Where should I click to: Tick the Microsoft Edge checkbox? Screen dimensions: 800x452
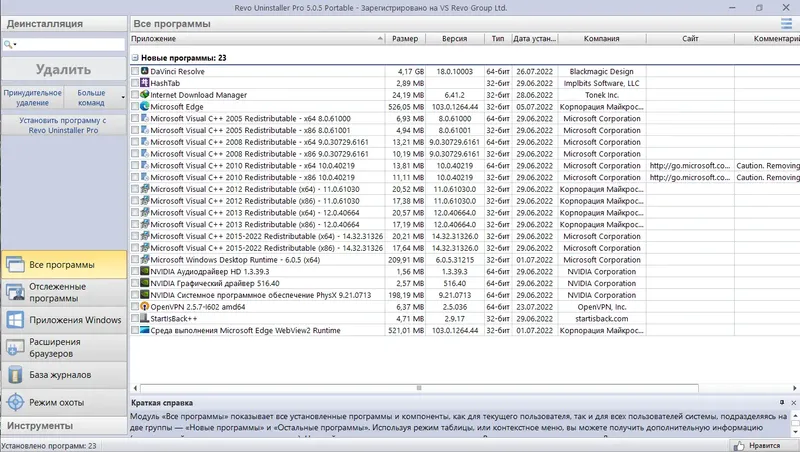coord(135,107)
